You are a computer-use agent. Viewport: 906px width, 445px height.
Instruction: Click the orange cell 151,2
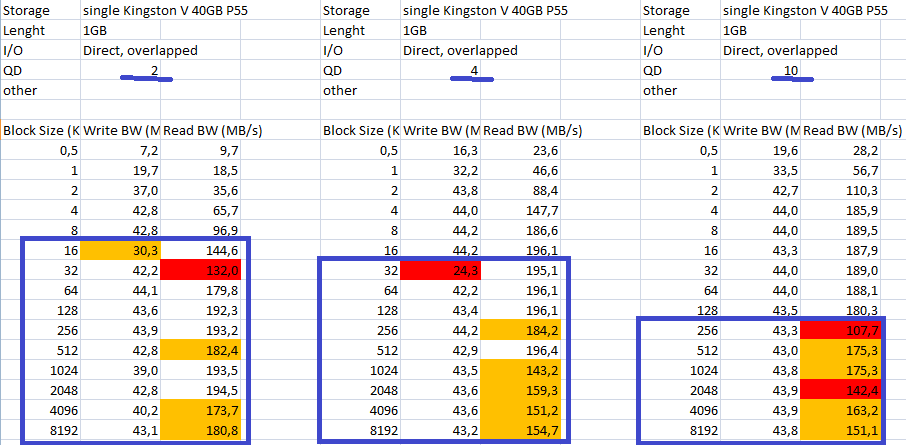521,410
